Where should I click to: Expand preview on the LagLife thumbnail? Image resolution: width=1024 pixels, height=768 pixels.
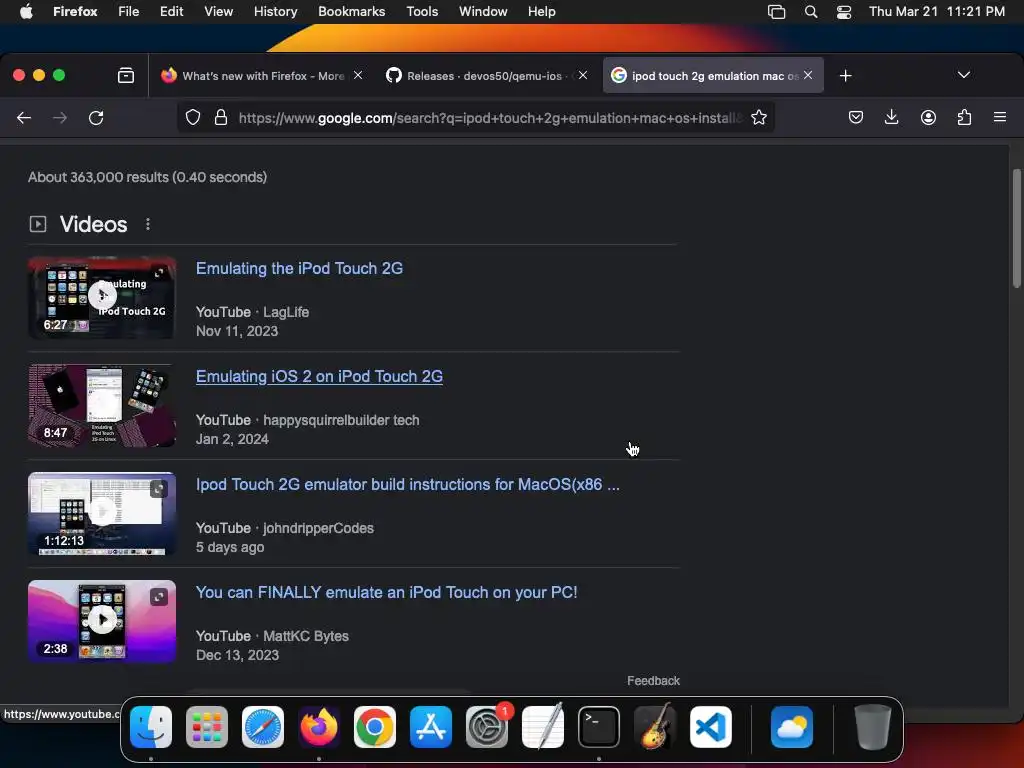pyautogui.click(x=159, y=272)
